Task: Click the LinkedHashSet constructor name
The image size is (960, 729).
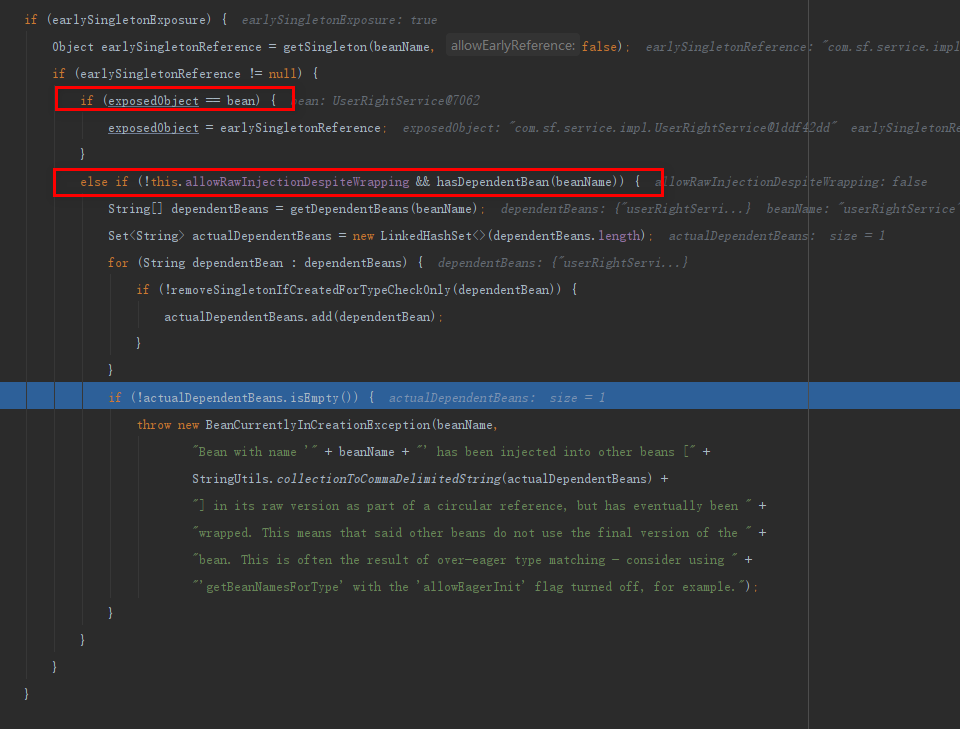Action: pos(426,236)
